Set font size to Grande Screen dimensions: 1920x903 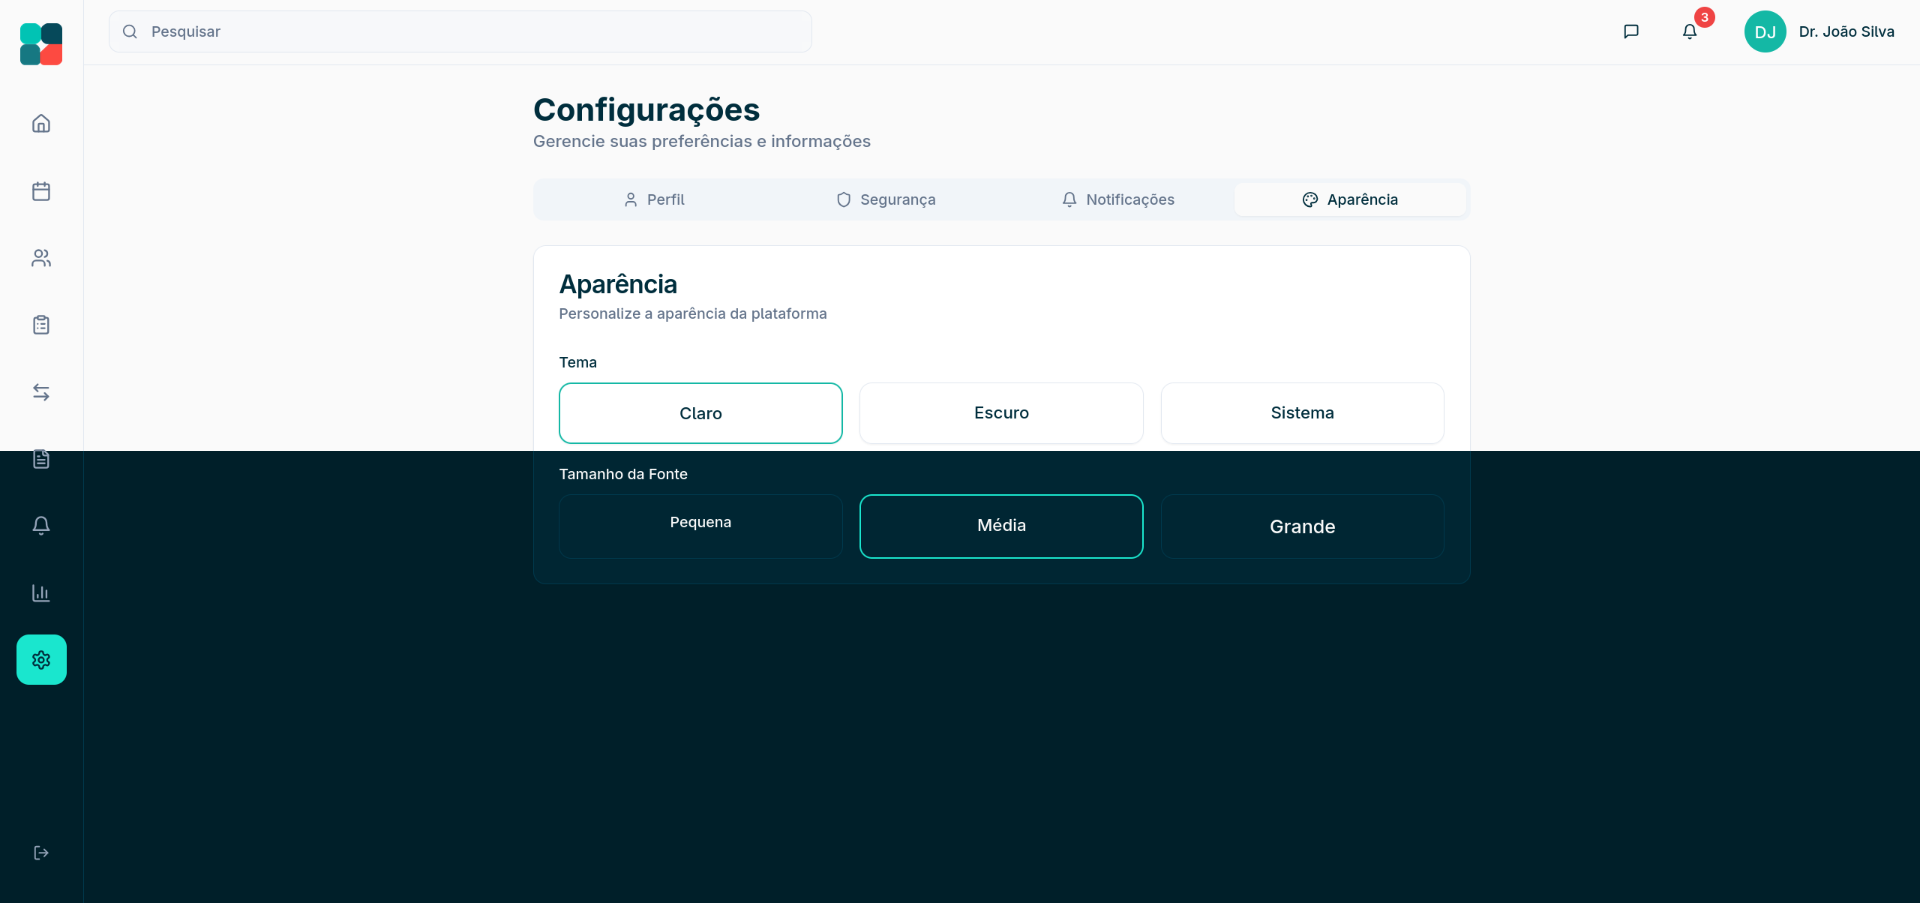(x=1302, y=526)
